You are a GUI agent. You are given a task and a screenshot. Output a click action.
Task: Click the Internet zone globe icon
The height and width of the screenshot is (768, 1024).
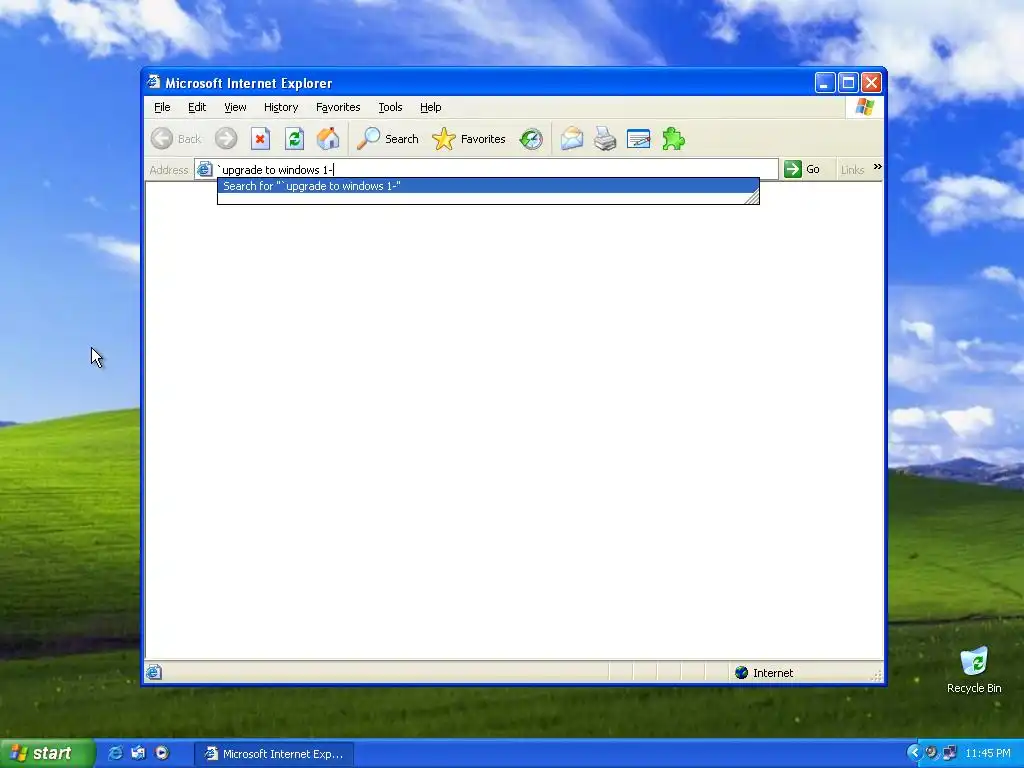click(x=741, y=673)
